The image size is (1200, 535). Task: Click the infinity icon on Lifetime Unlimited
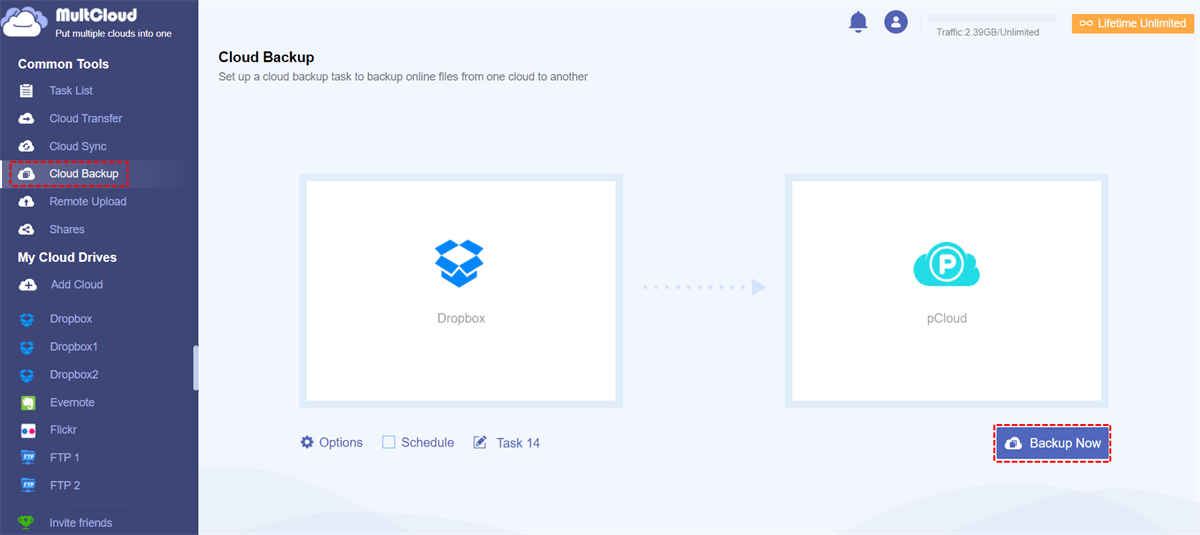pyautogui.click(x=1085, y=24)
